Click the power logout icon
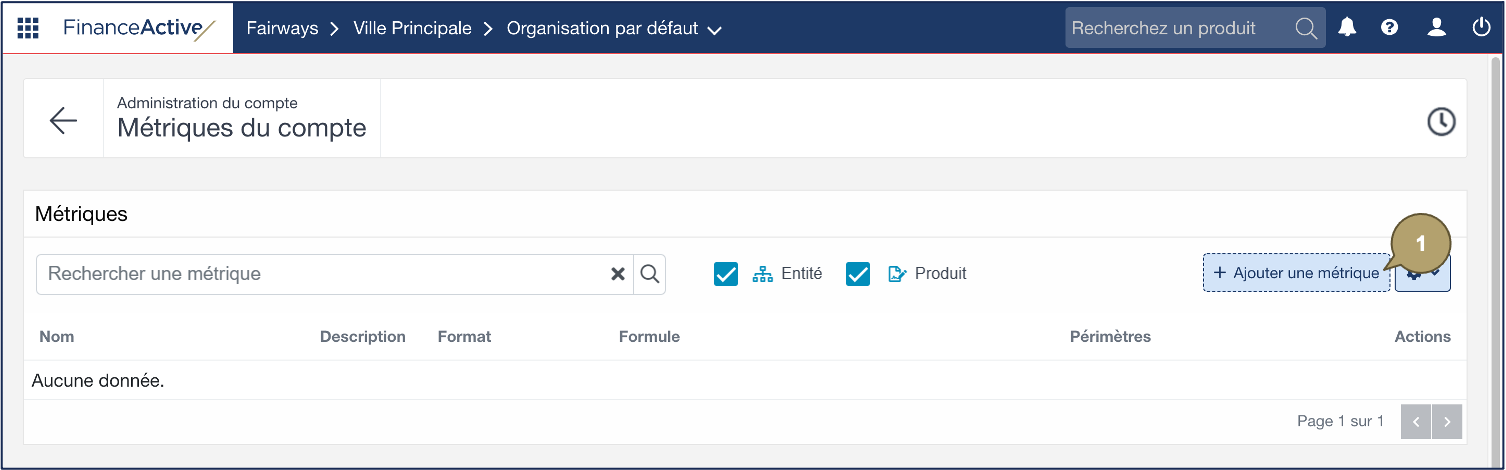Image resolution: width=1506 pixels, height=470 pixels. point(1482,28)
